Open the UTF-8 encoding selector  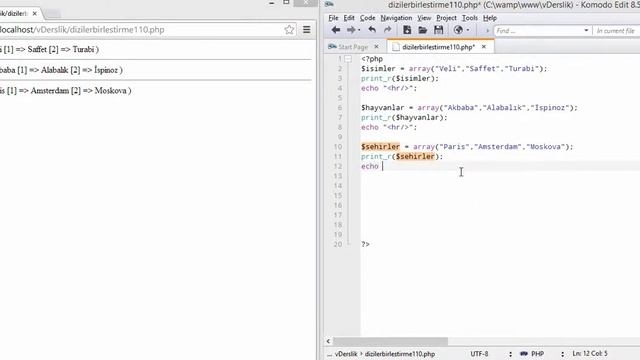coord(479,353)
